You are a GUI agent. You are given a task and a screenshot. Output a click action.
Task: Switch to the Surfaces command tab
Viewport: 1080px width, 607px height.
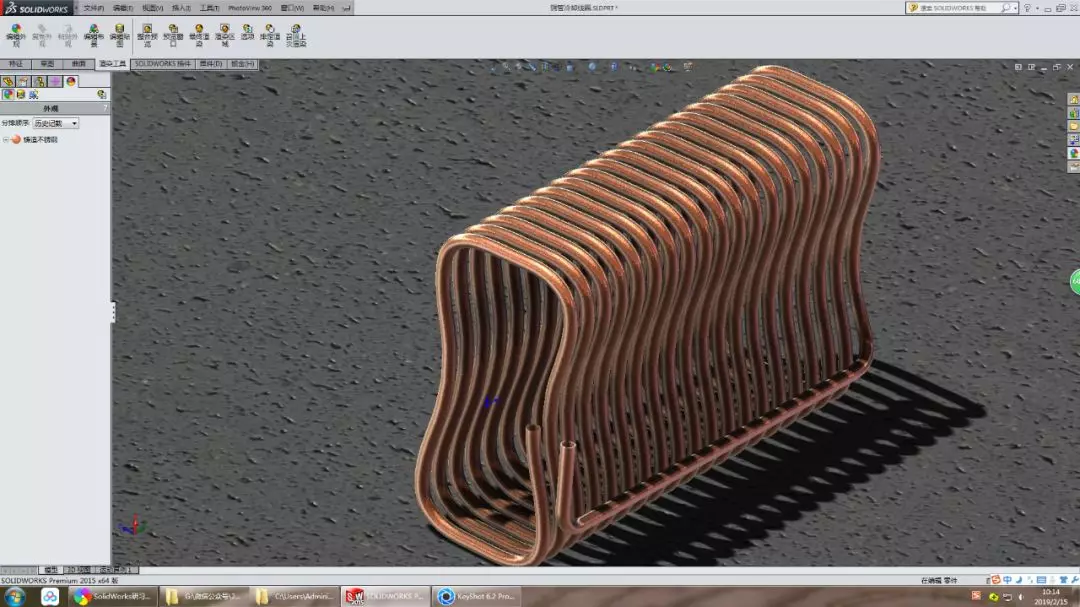click(x=79, y=64)
